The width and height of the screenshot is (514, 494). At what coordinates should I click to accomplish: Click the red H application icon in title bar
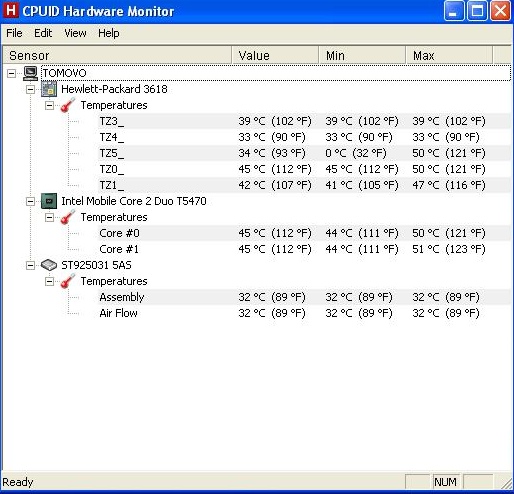click(x=11, y=10)
